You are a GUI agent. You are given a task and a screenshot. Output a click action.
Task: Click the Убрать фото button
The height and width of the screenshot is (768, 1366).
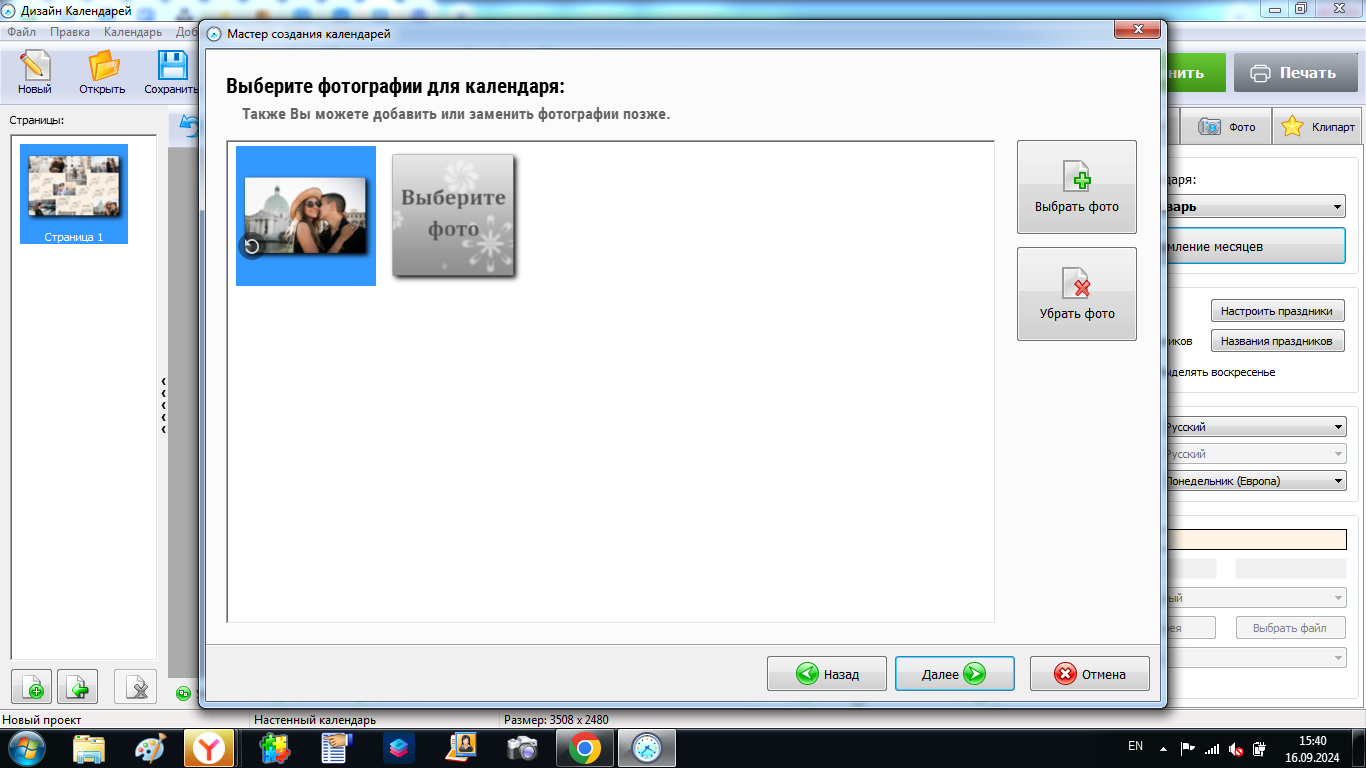pyautogui.click(x=1076, y=294)
